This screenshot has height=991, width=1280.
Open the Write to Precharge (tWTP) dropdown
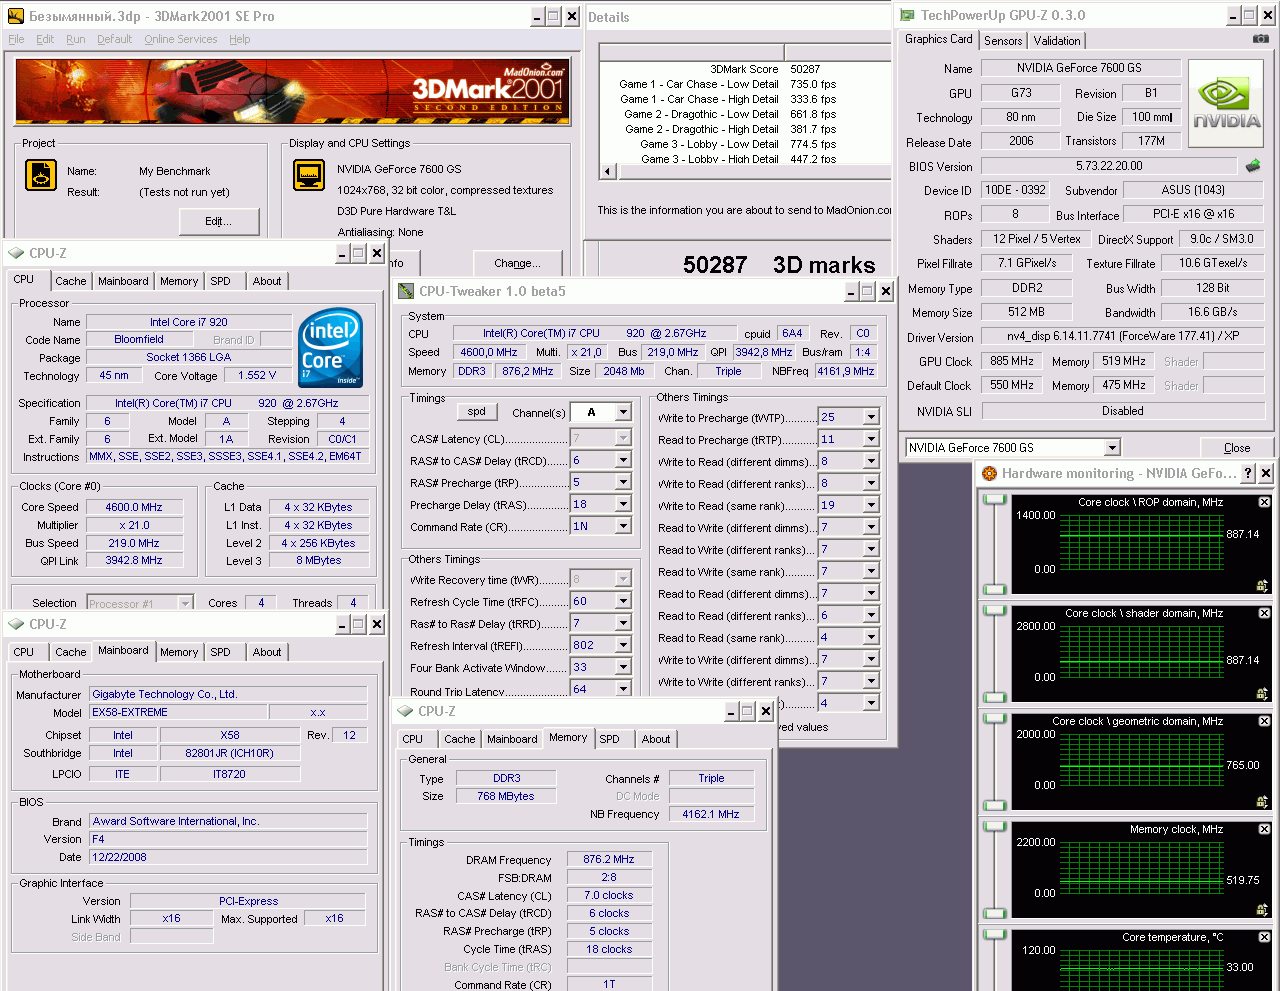tap(871, 417)
